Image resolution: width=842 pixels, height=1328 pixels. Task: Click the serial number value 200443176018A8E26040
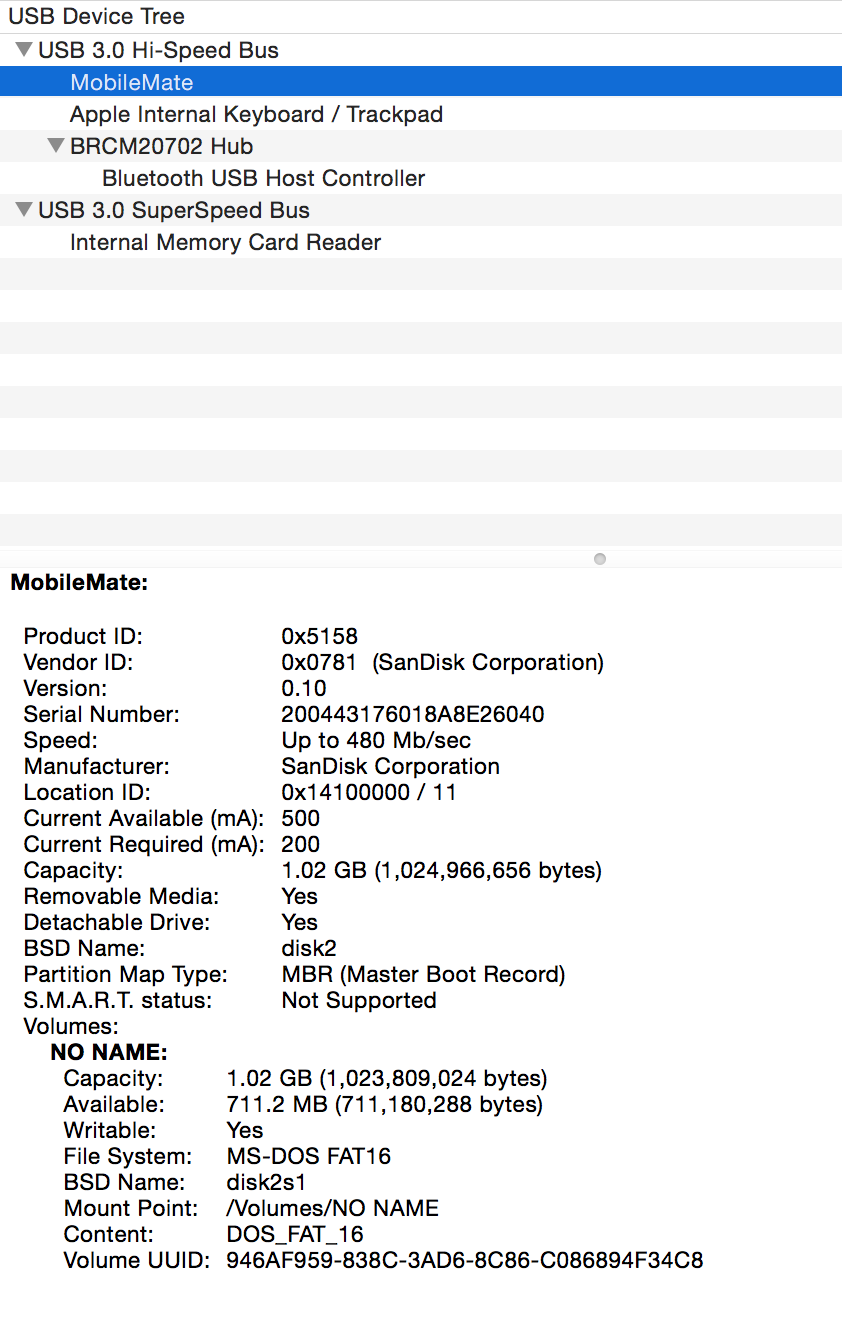point(413,714)
